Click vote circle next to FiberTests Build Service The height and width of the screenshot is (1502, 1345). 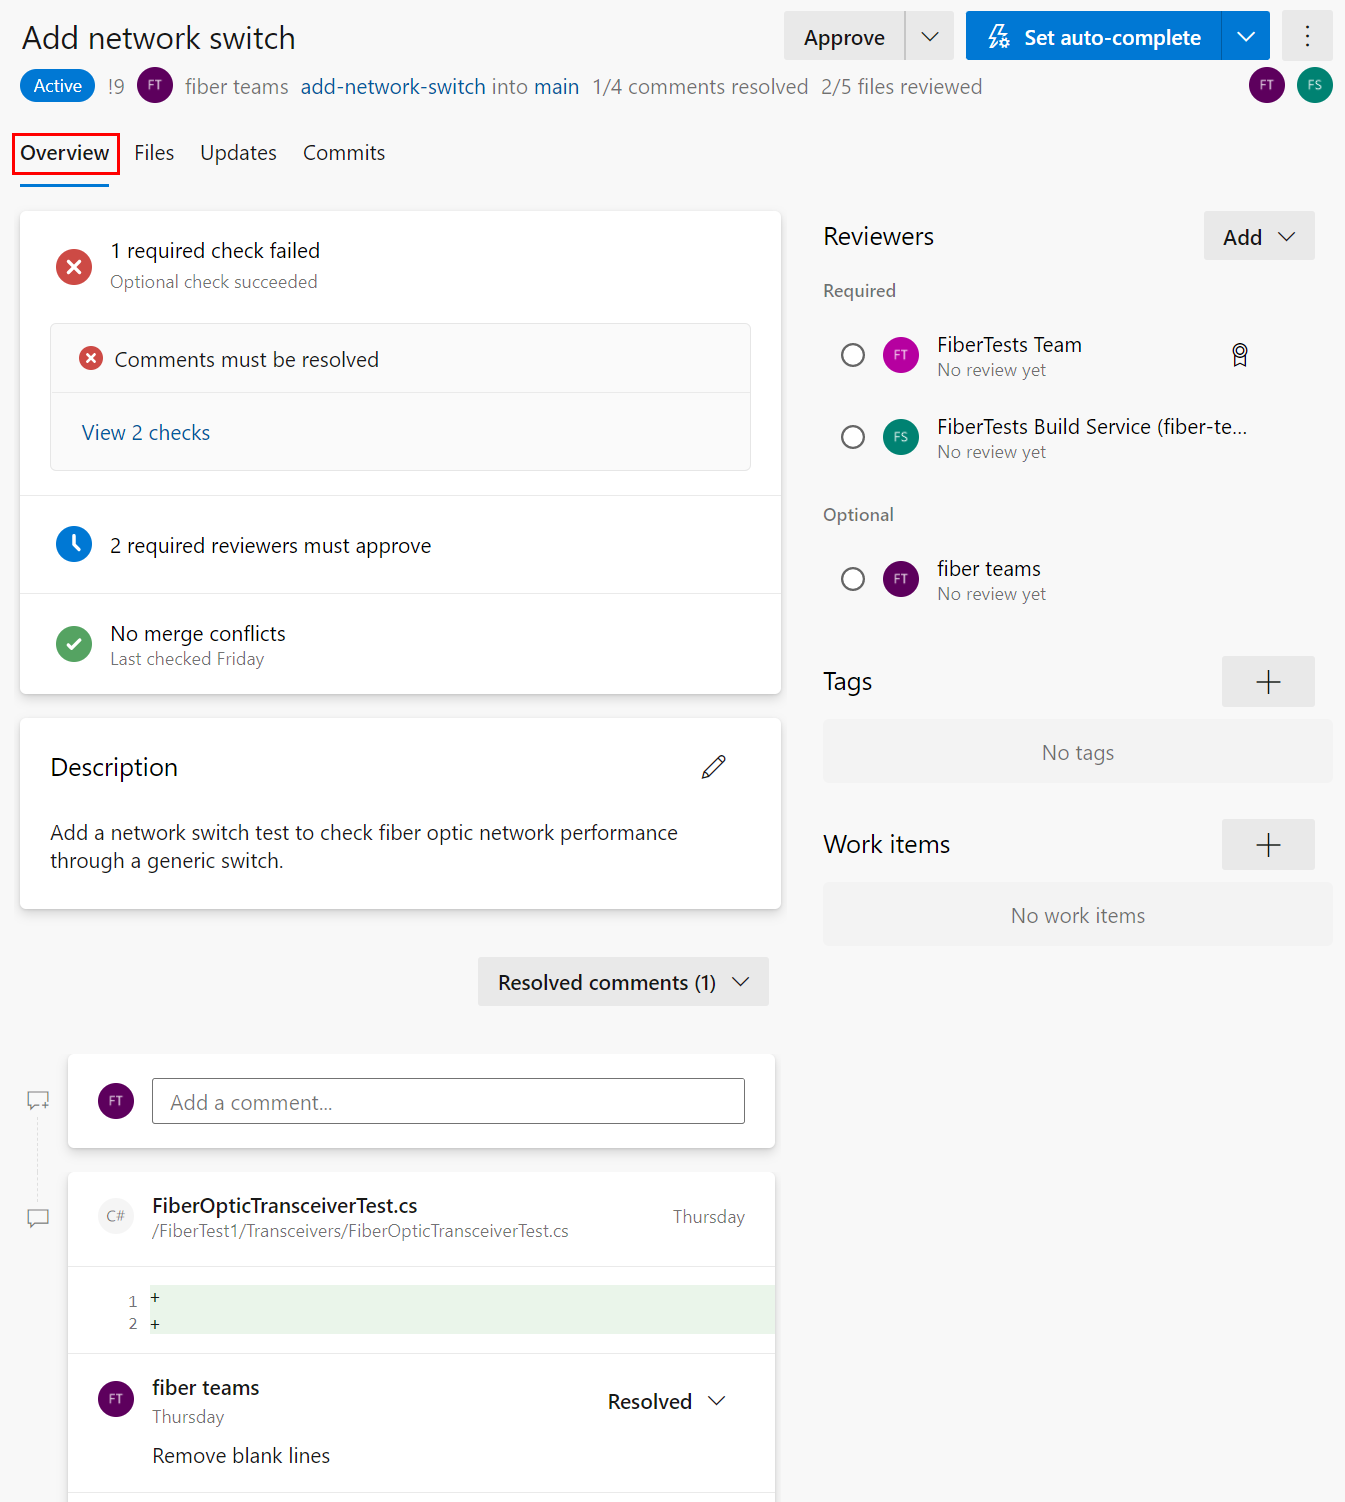852,437
